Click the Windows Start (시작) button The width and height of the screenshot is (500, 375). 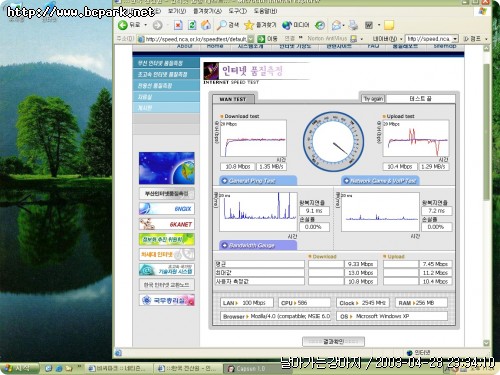pos(18,368)
